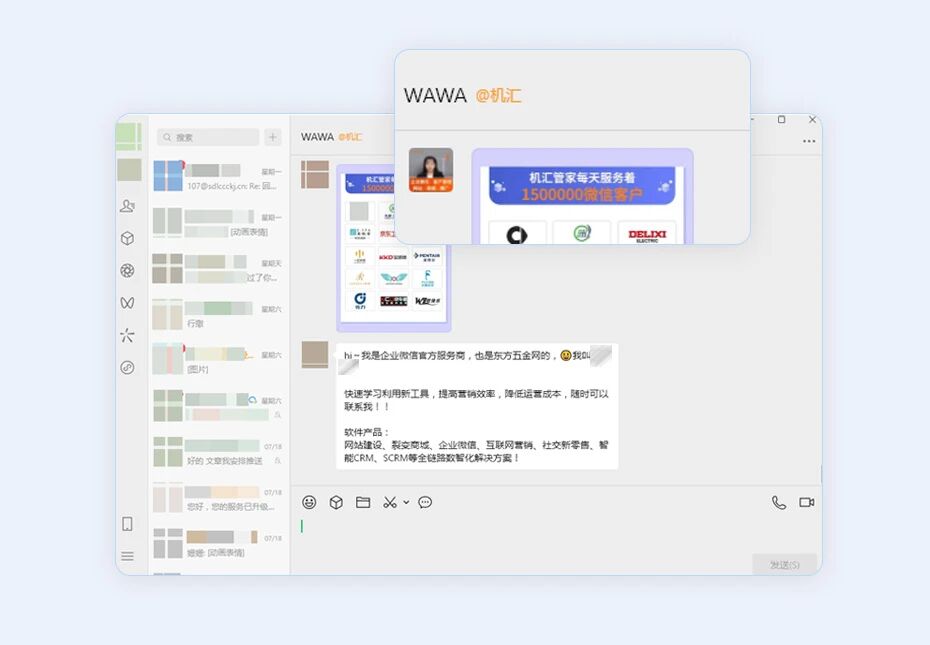Click the spark-shaped sidebar icon
This screenshot has width=930, height=645.
[127, 335]
